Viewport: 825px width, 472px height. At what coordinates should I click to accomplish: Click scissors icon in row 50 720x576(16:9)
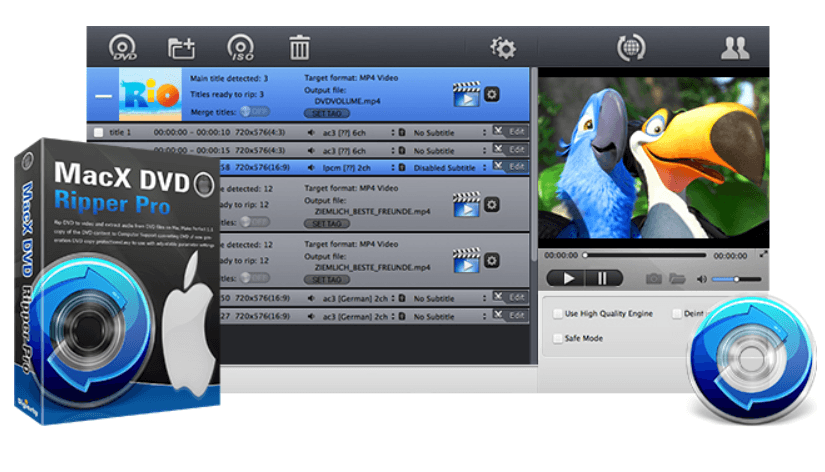[498, 296]
